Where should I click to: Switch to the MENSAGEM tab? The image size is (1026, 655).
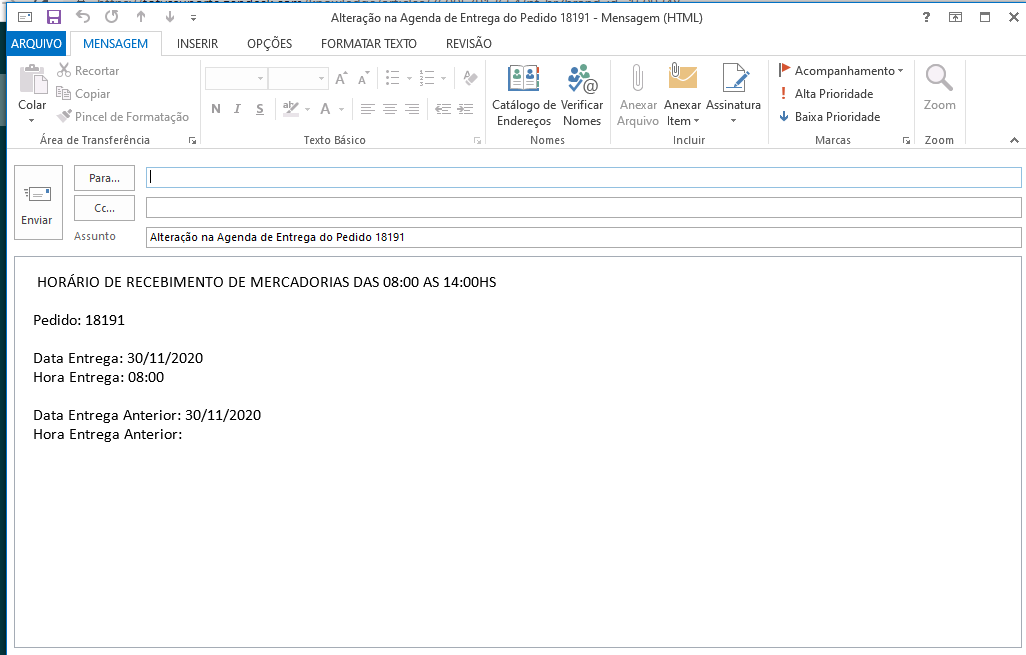[x=115, y=44]
